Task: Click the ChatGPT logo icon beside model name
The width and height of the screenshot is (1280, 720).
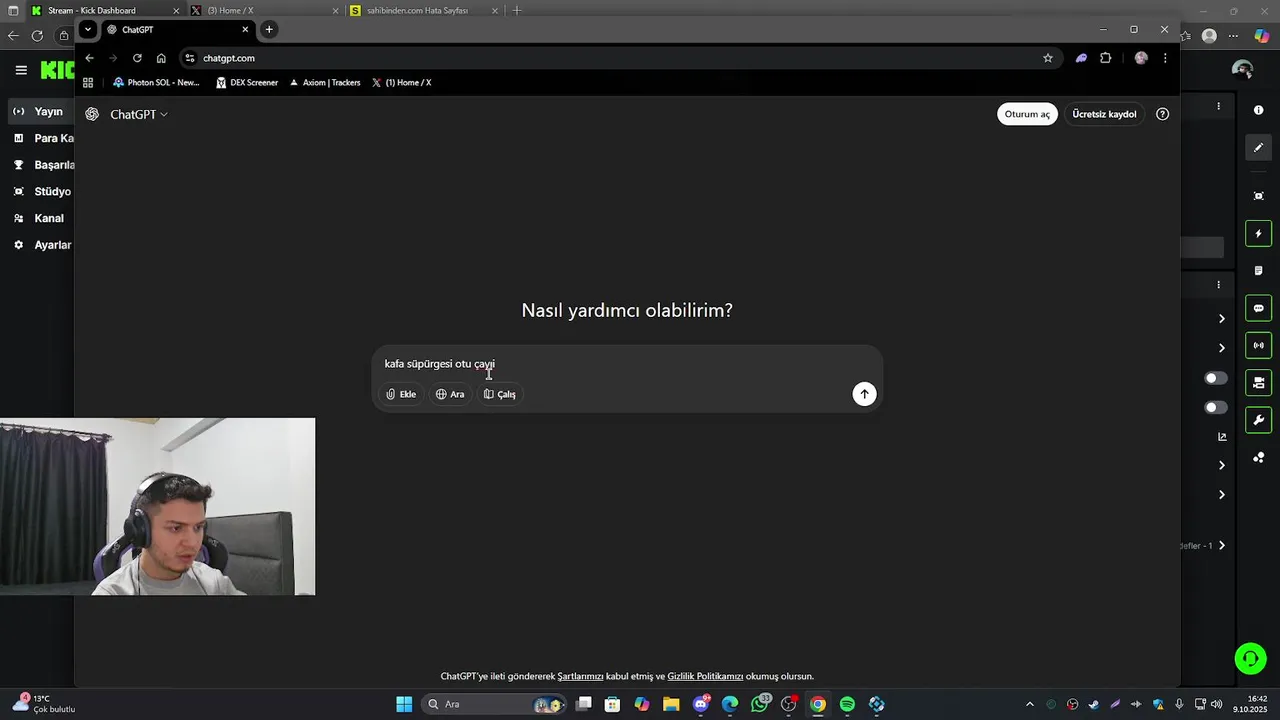Action: point(92,114)
